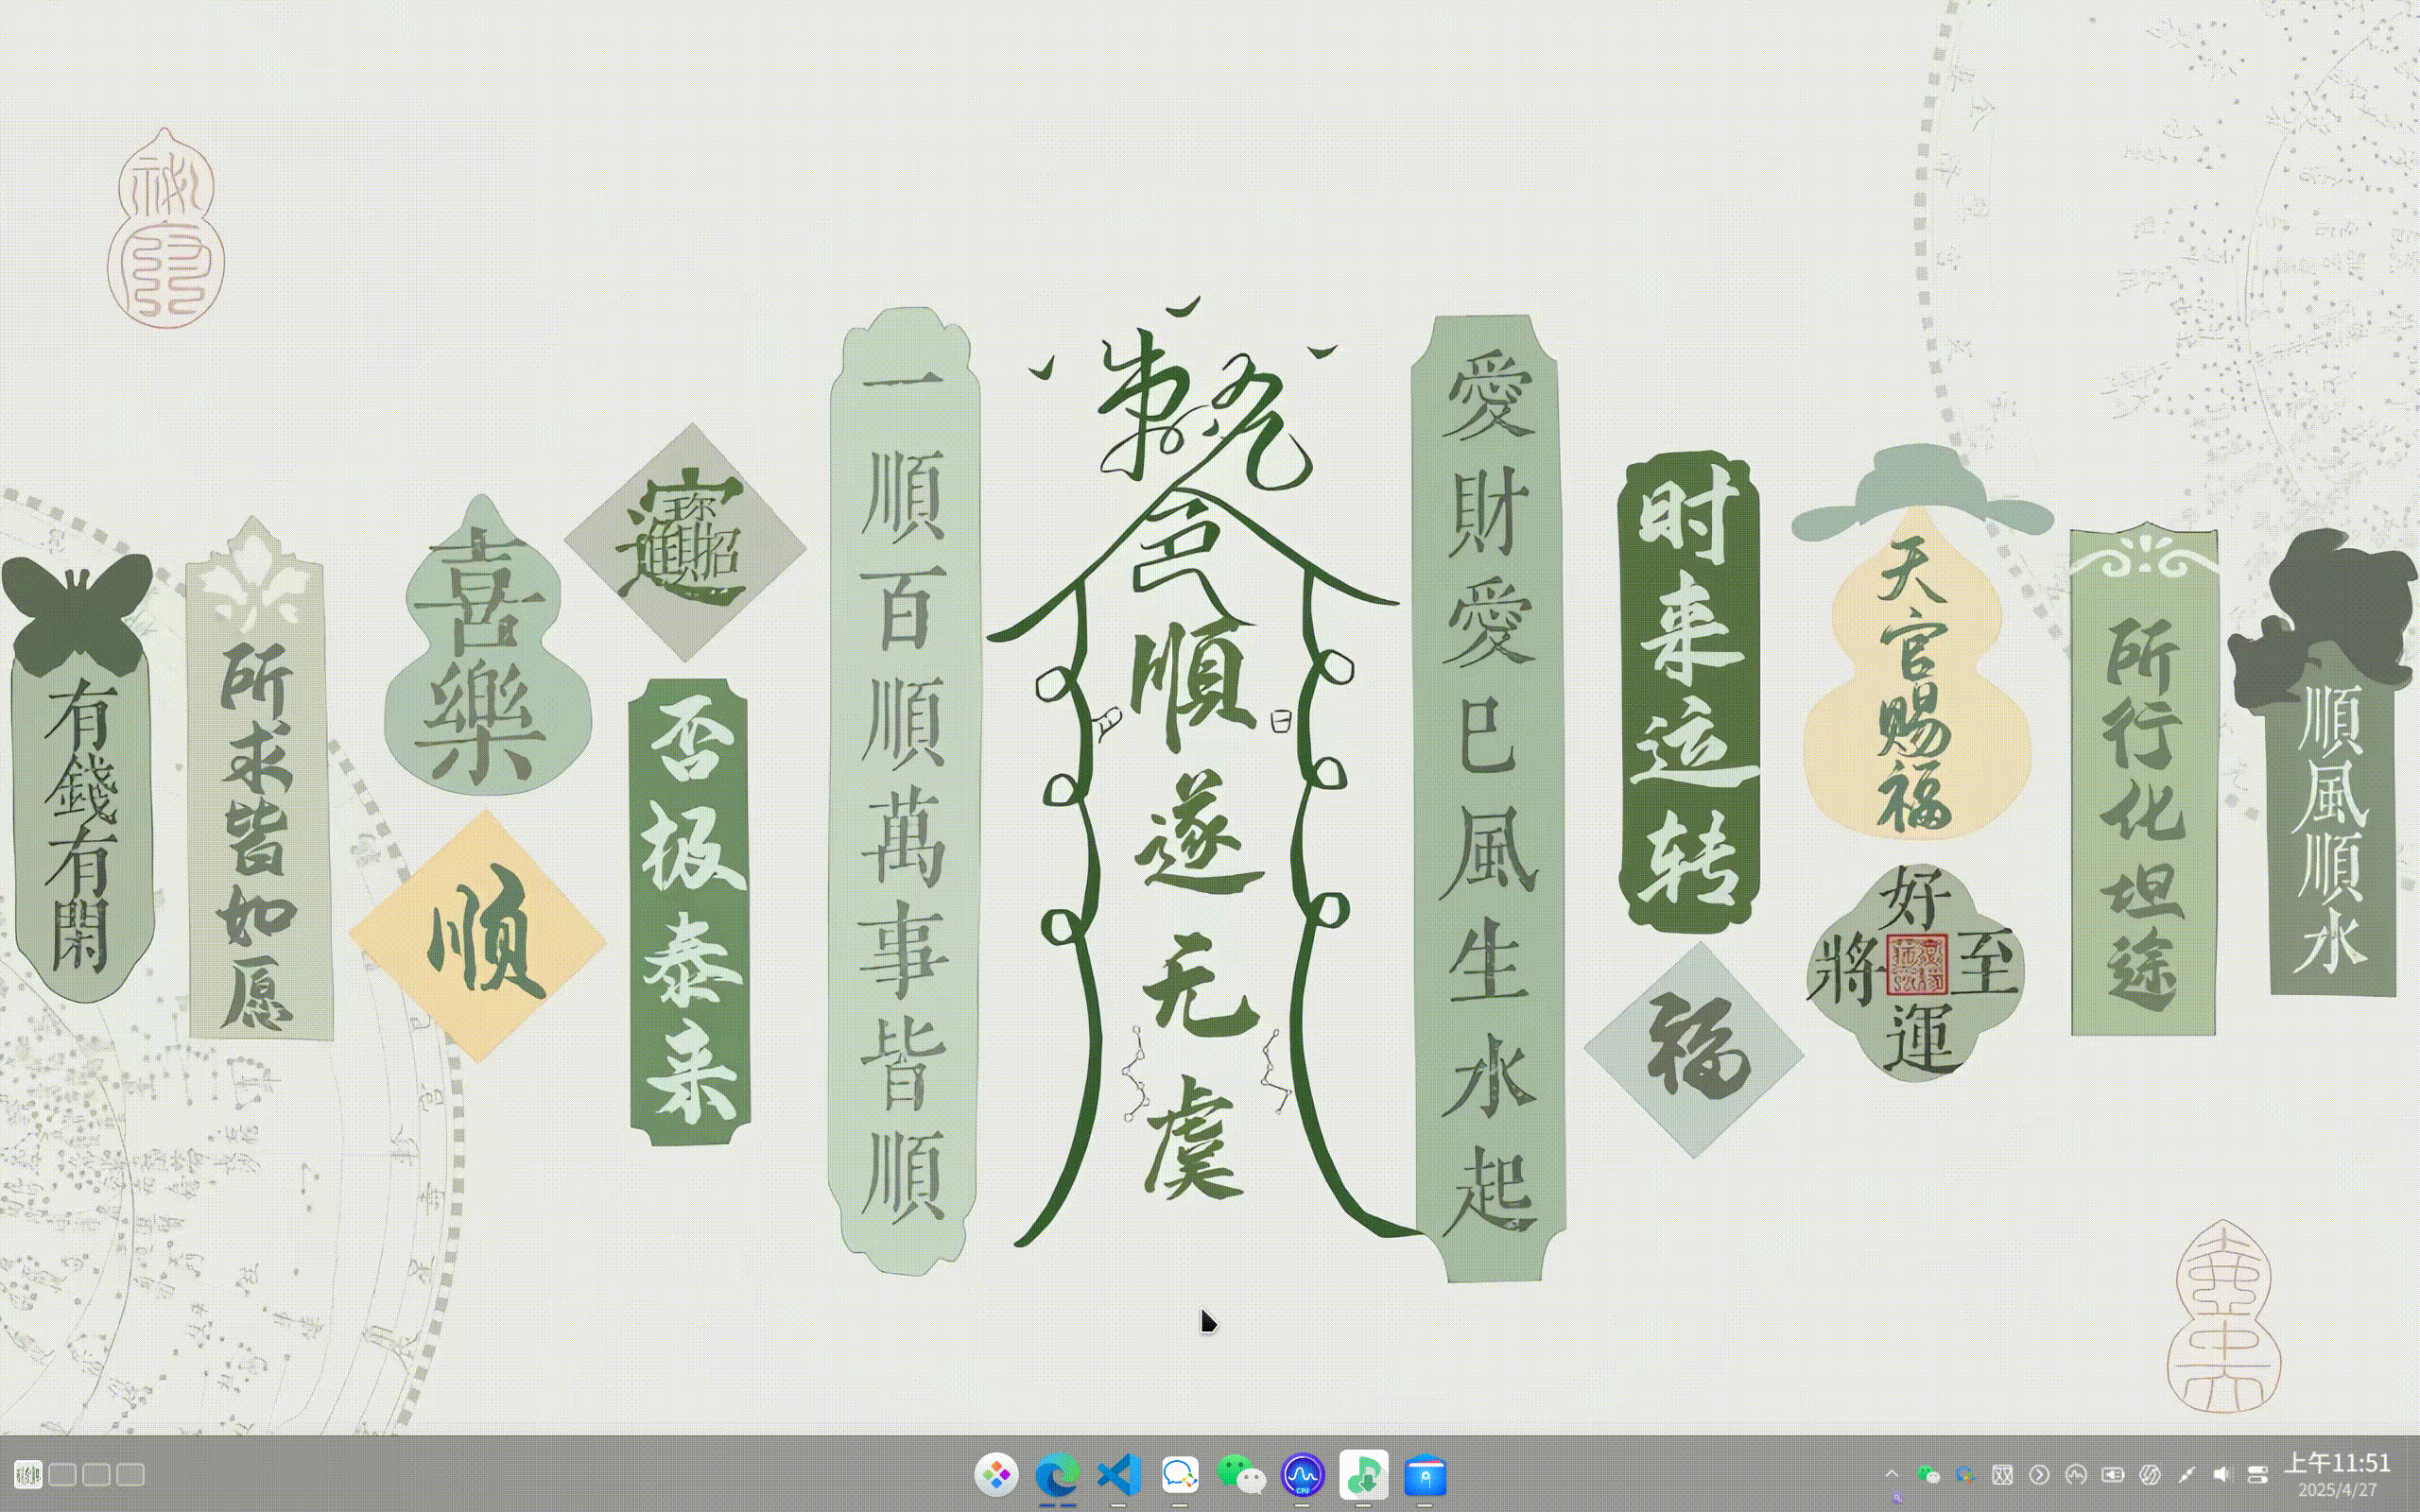Click the plug connector tray icon

click(x=2186, y=1474)
